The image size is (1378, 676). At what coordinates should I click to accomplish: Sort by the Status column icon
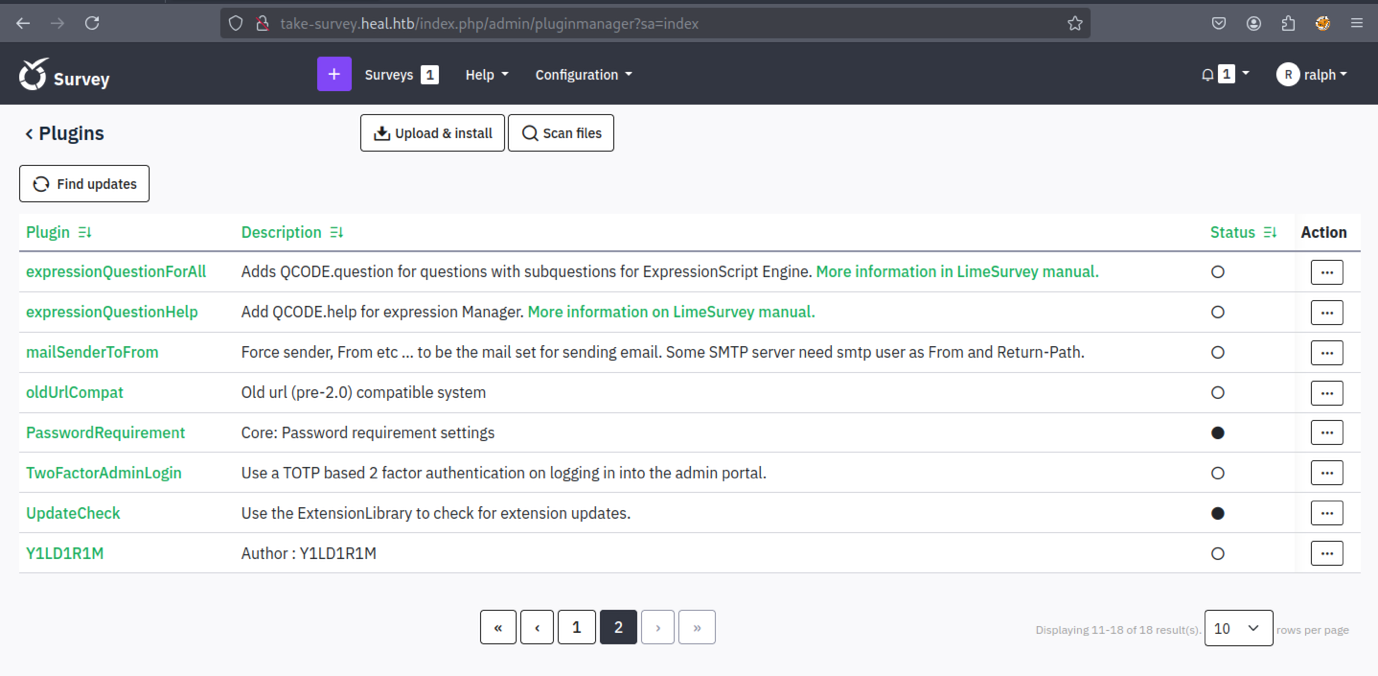click(x=1270, y=232)
